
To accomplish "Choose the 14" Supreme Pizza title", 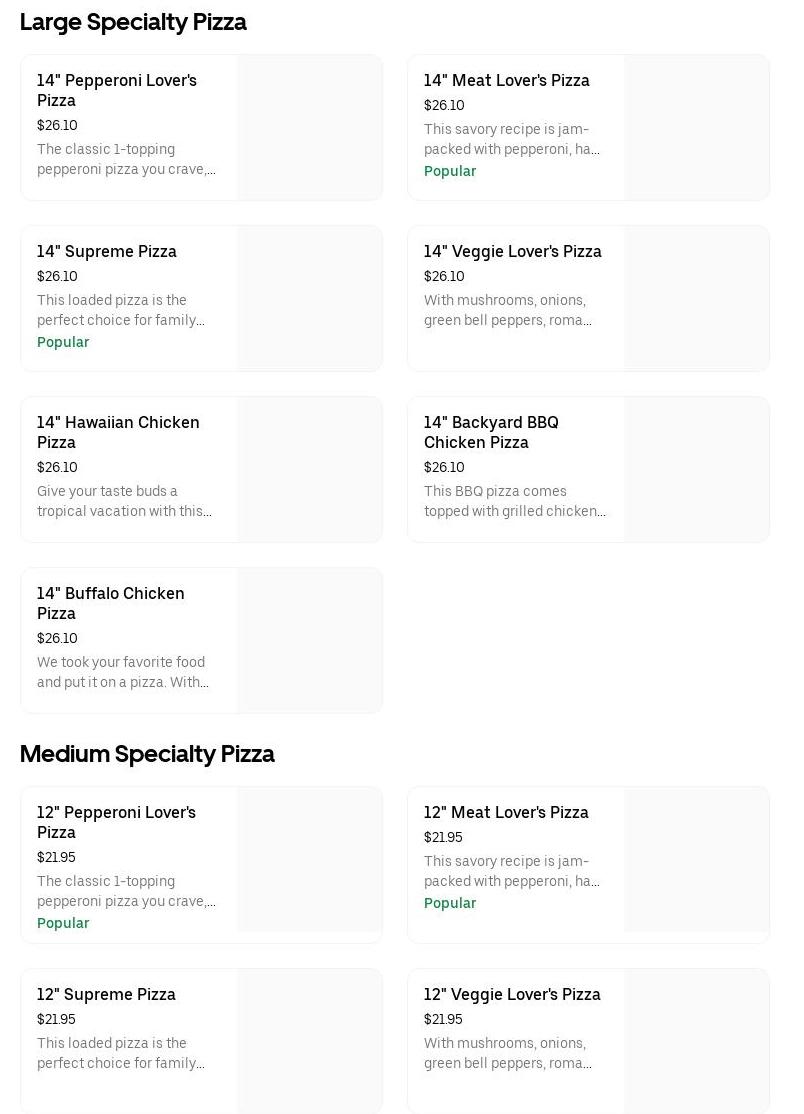I will tap(107, 251).
